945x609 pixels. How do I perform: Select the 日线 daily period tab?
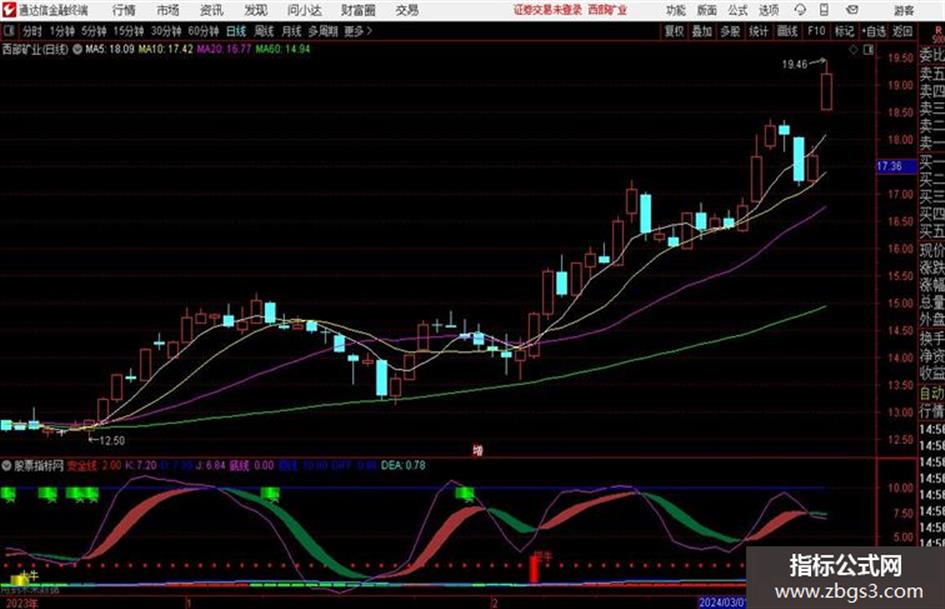point(236,31)
